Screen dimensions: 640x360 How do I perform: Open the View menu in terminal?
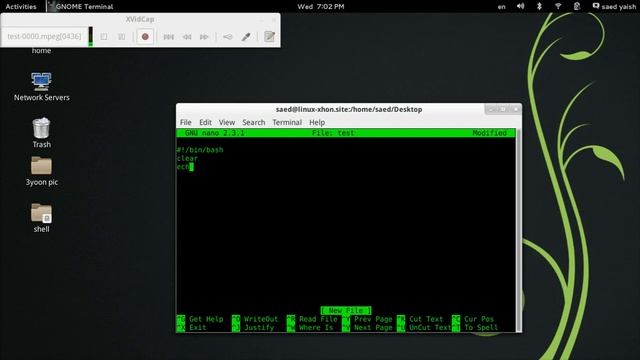click(x=227, y=122)
